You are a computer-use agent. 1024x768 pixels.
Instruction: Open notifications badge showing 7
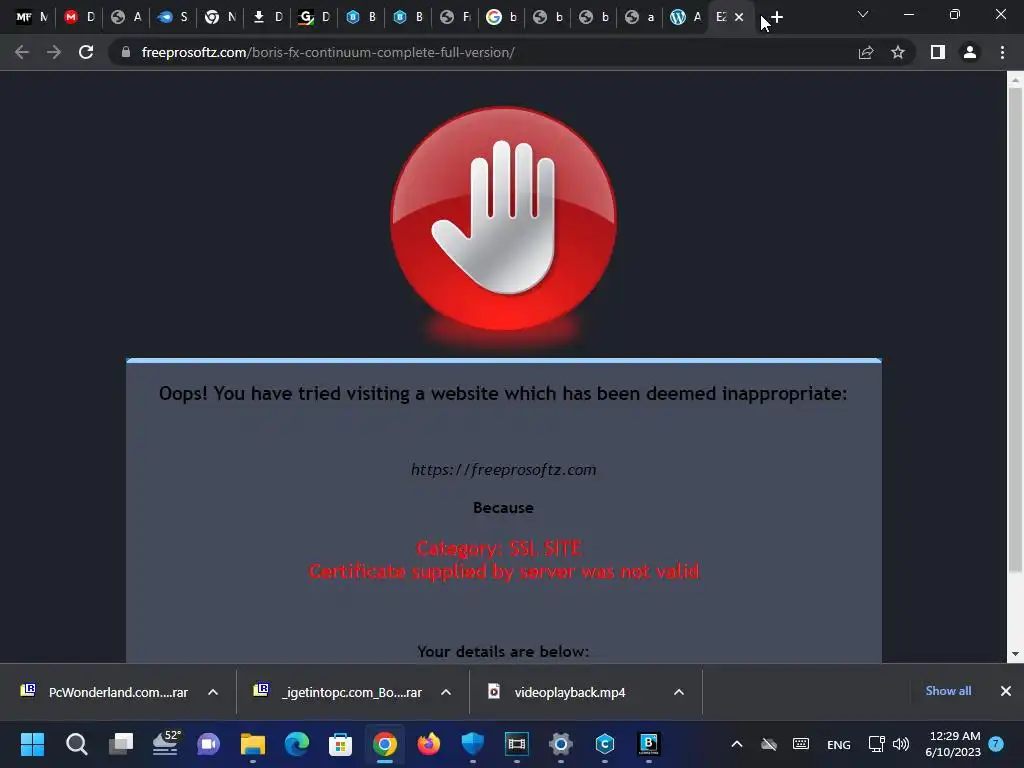pos(996,744)
